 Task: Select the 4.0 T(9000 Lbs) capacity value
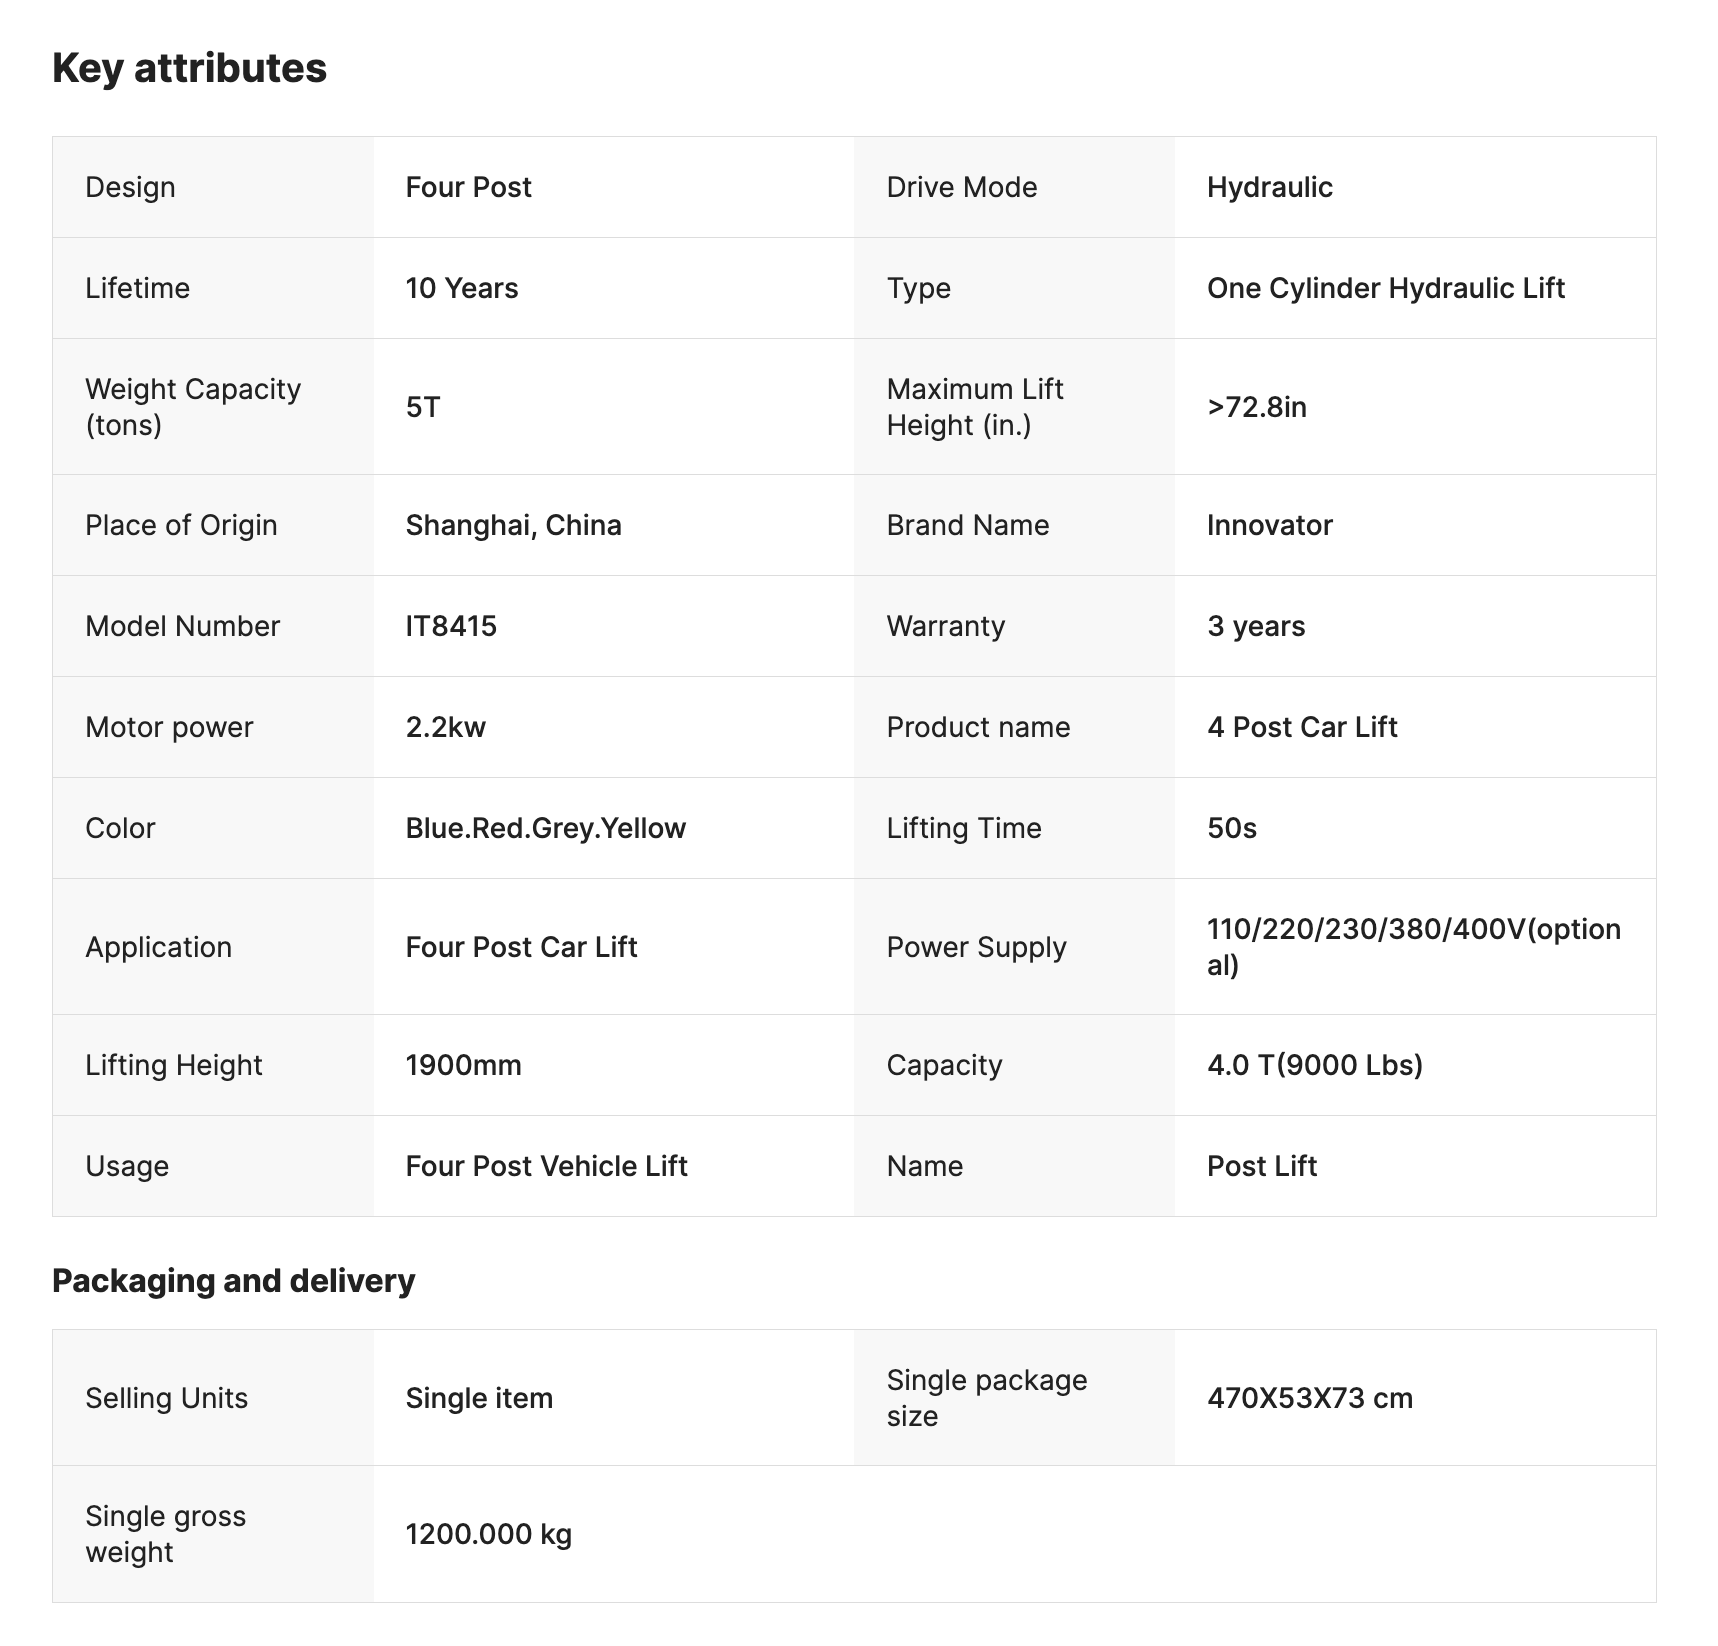click(x=1314, y=1065)
